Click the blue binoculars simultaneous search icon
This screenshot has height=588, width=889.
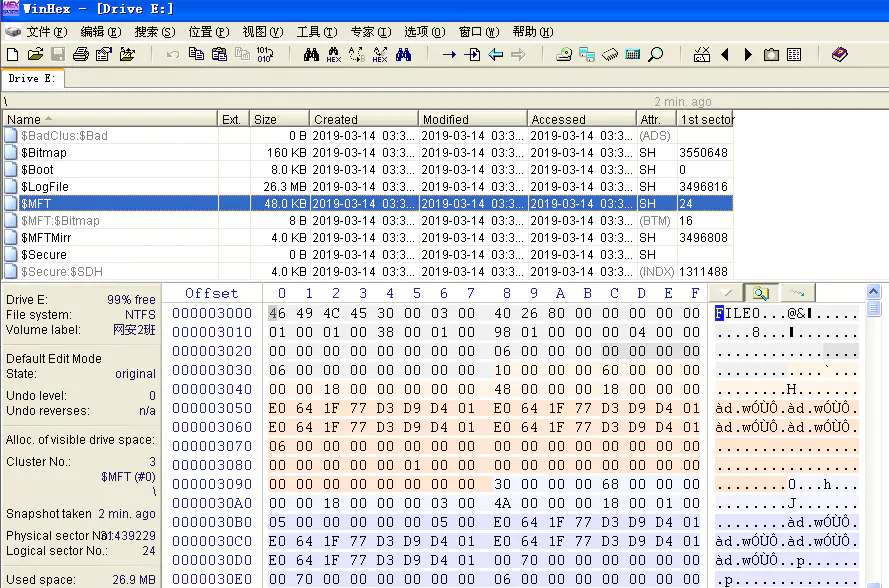tap(403, 54)
